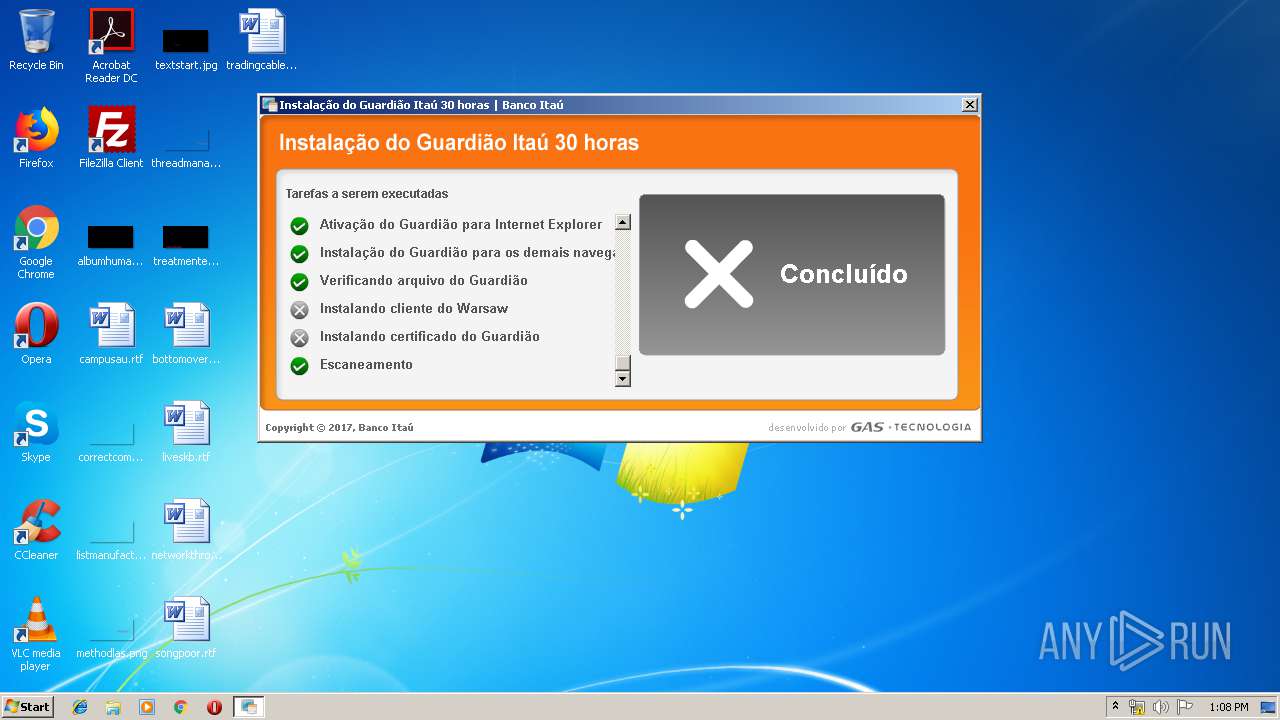This screenshot has height=720, width=1280.
Task: Click 'Copyright © 2017, Banco Itaú' text
Action: [x=339, y=428]
